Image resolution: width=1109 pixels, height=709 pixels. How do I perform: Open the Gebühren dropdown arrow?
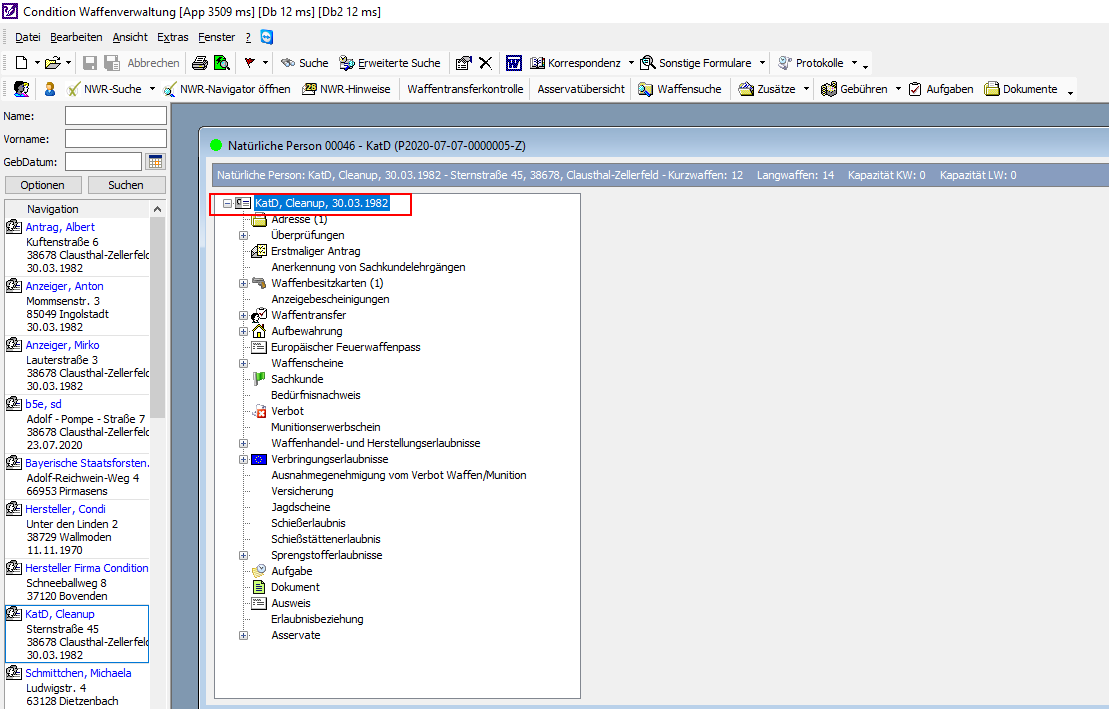[x=898, y=89]
